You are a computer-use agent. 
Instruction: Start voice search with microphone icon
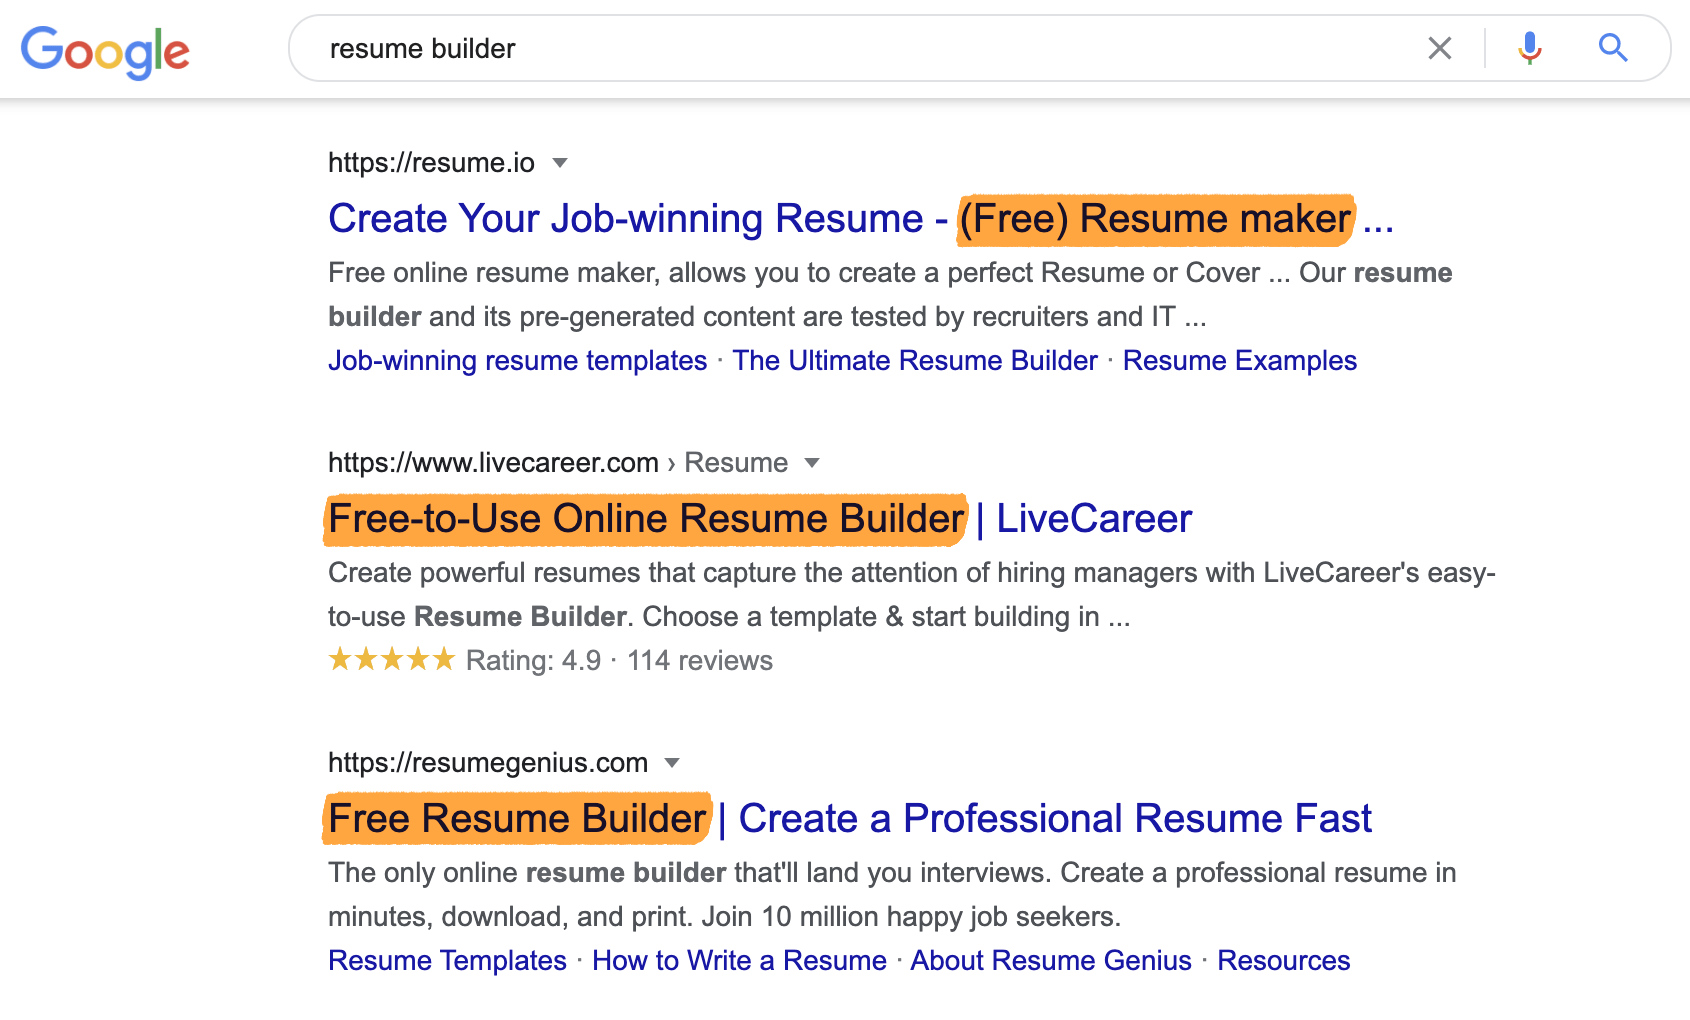pyautogui.click(x=1529, y=48)
